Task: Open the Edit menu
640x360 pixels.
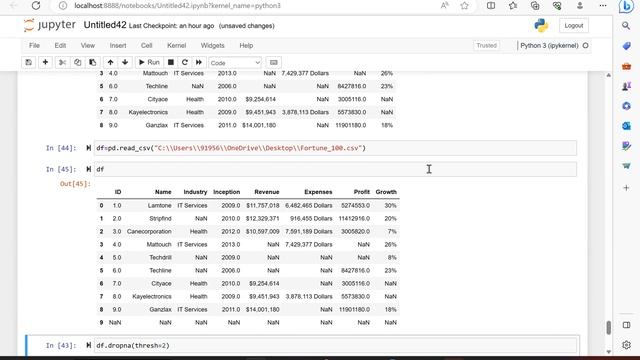Action: (x=60, y=45)
